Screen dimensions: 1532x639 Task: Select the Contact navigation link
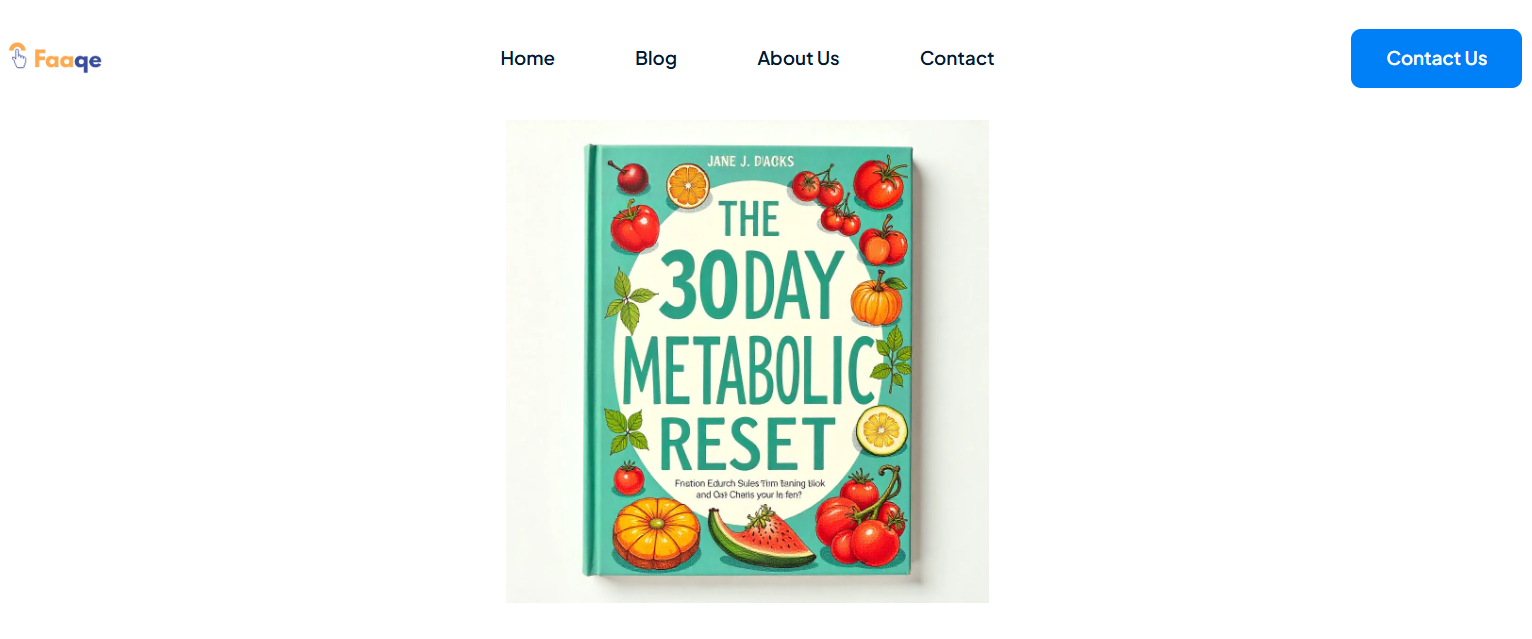pyautogui.click(x=957, y=58)
